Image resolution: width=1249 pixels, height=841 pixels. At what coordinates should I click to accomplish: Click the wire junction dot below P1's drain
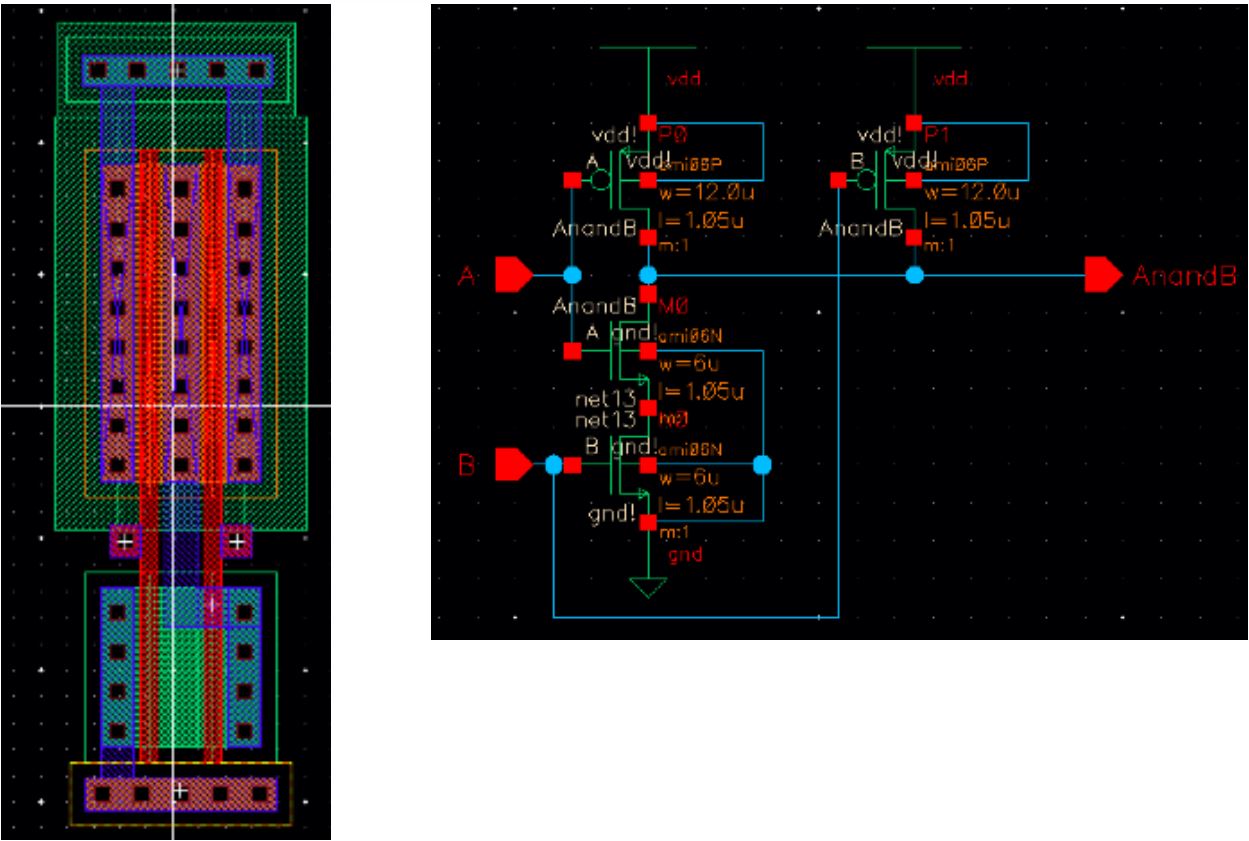[914, 274]
